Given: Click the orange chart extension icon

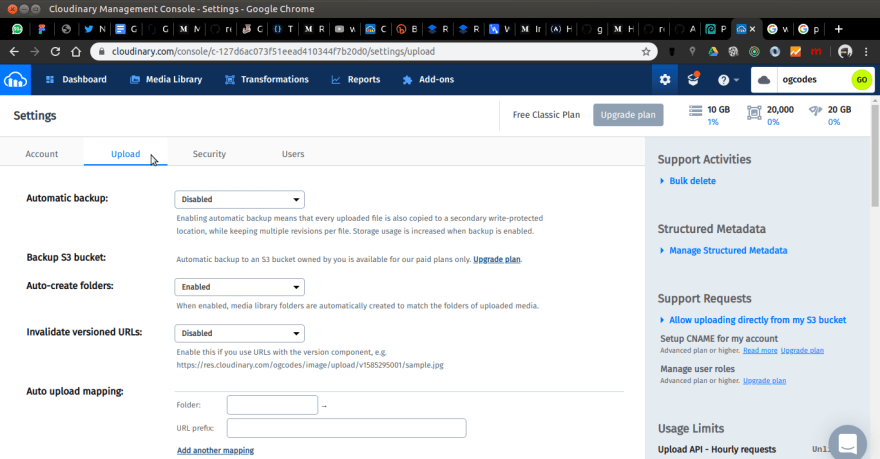Looking at the screenshot, I should [795, 52].
